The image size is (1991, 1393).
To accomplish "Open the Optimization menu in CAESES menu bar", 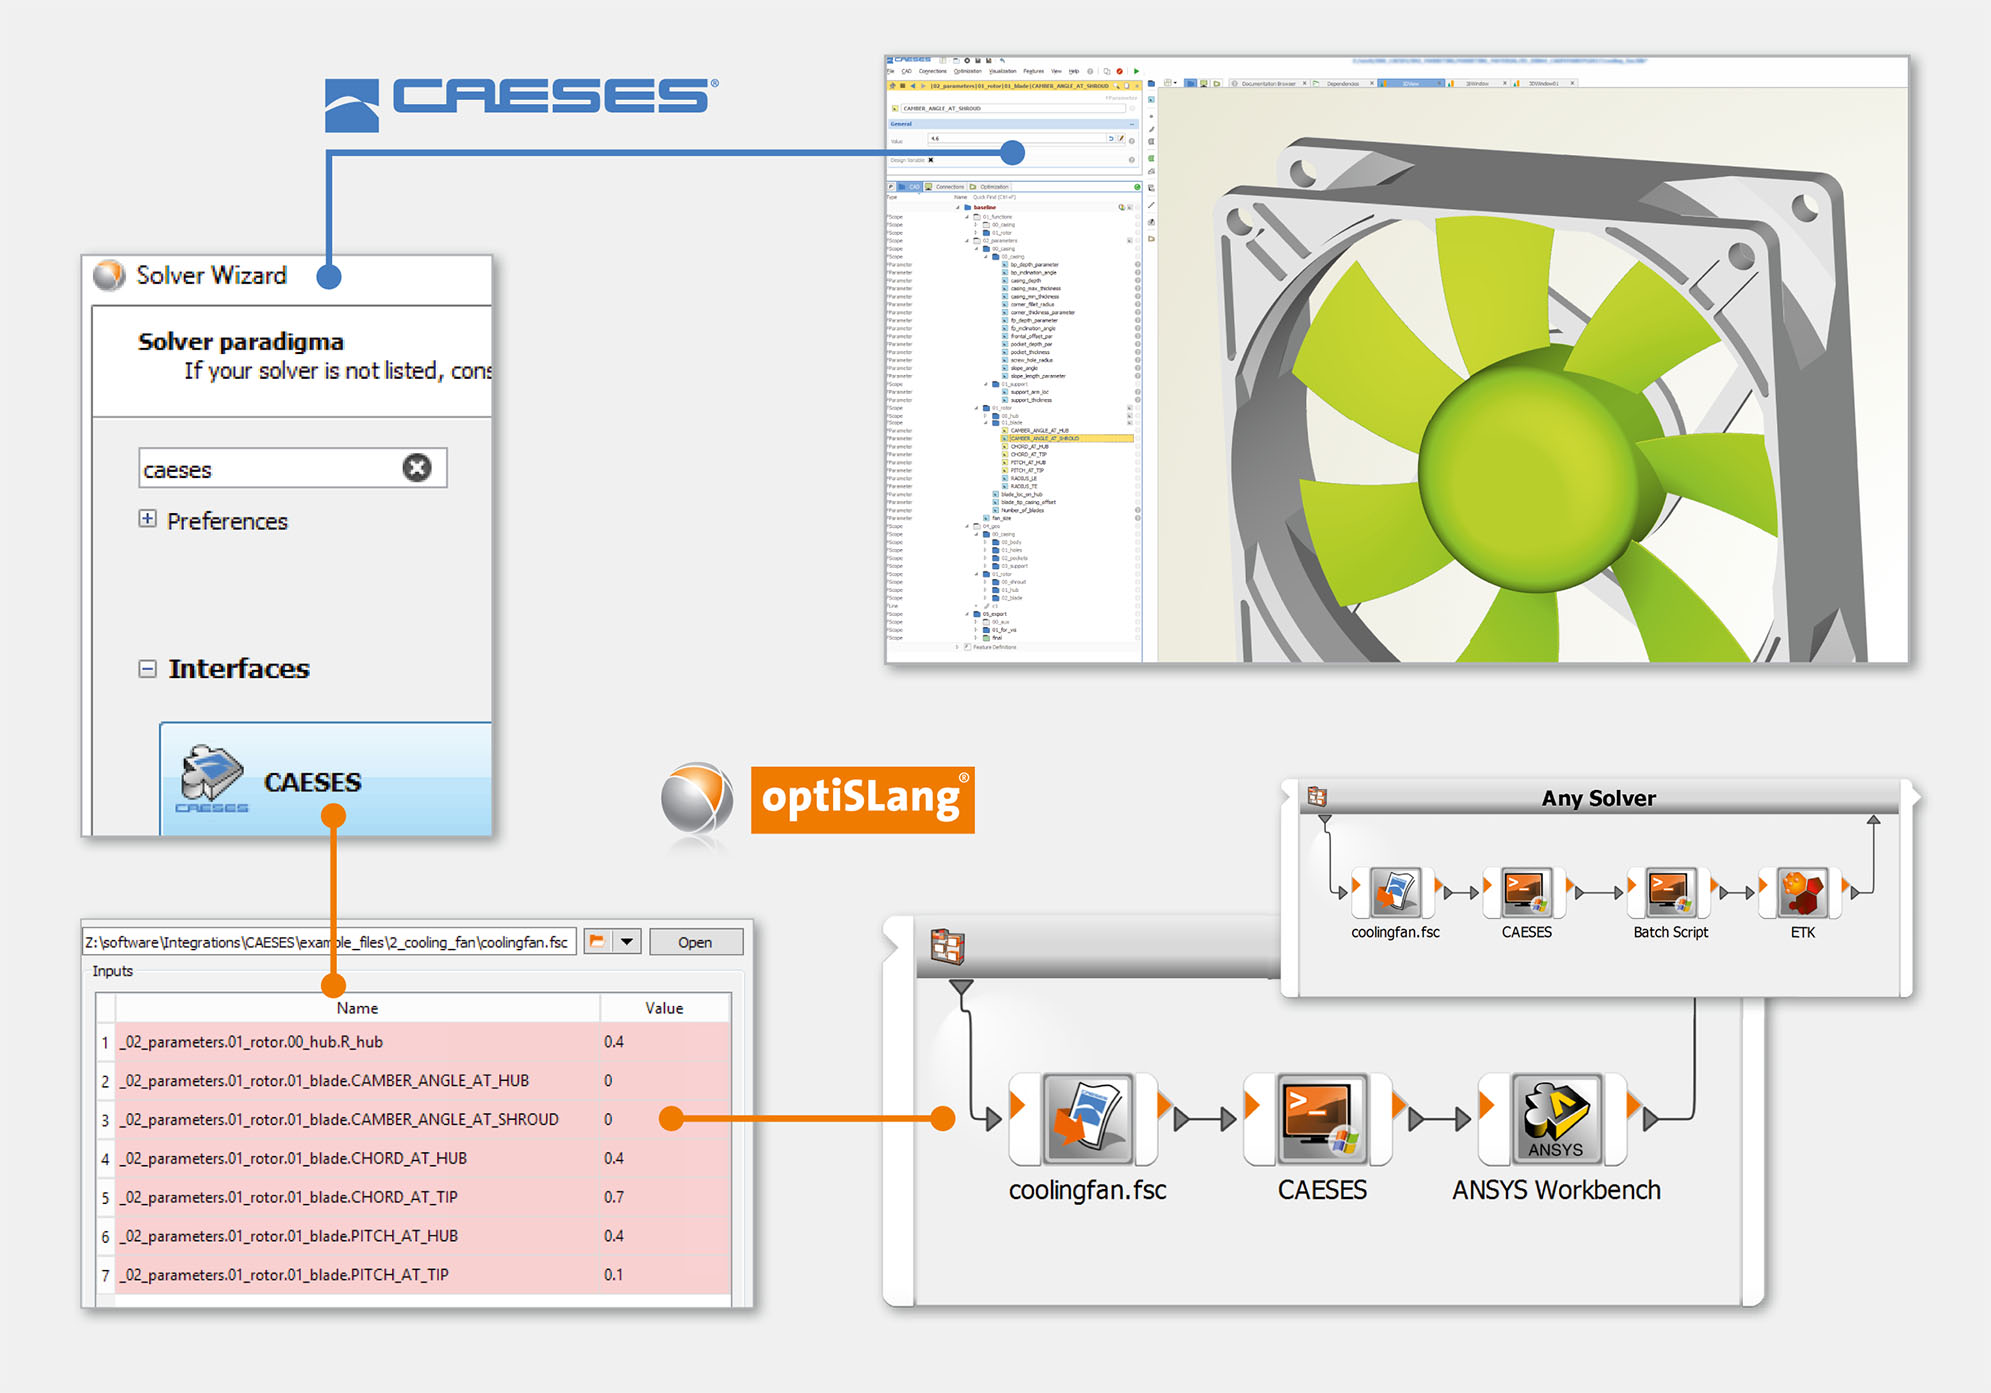I will [x=967, y=72].
